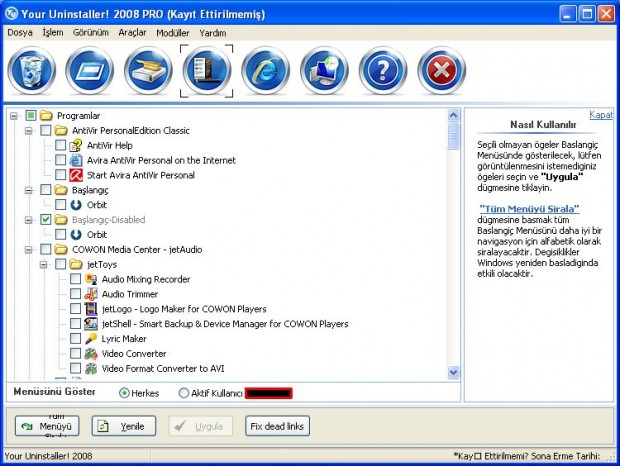Select the "Audio Mixing Recorder" row text
Screen dimensions: 620x466
click(146, 279)
